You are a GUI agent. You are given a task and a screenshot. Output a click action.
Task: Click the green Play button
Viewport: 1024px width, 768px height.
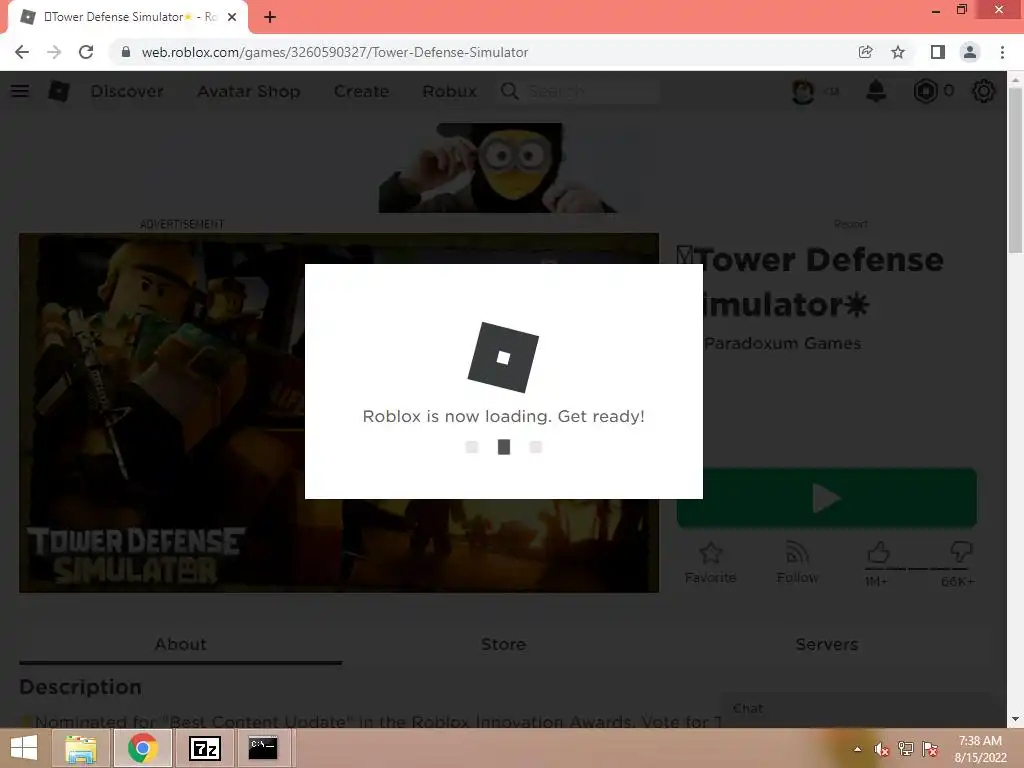click(x=827, y=498)
